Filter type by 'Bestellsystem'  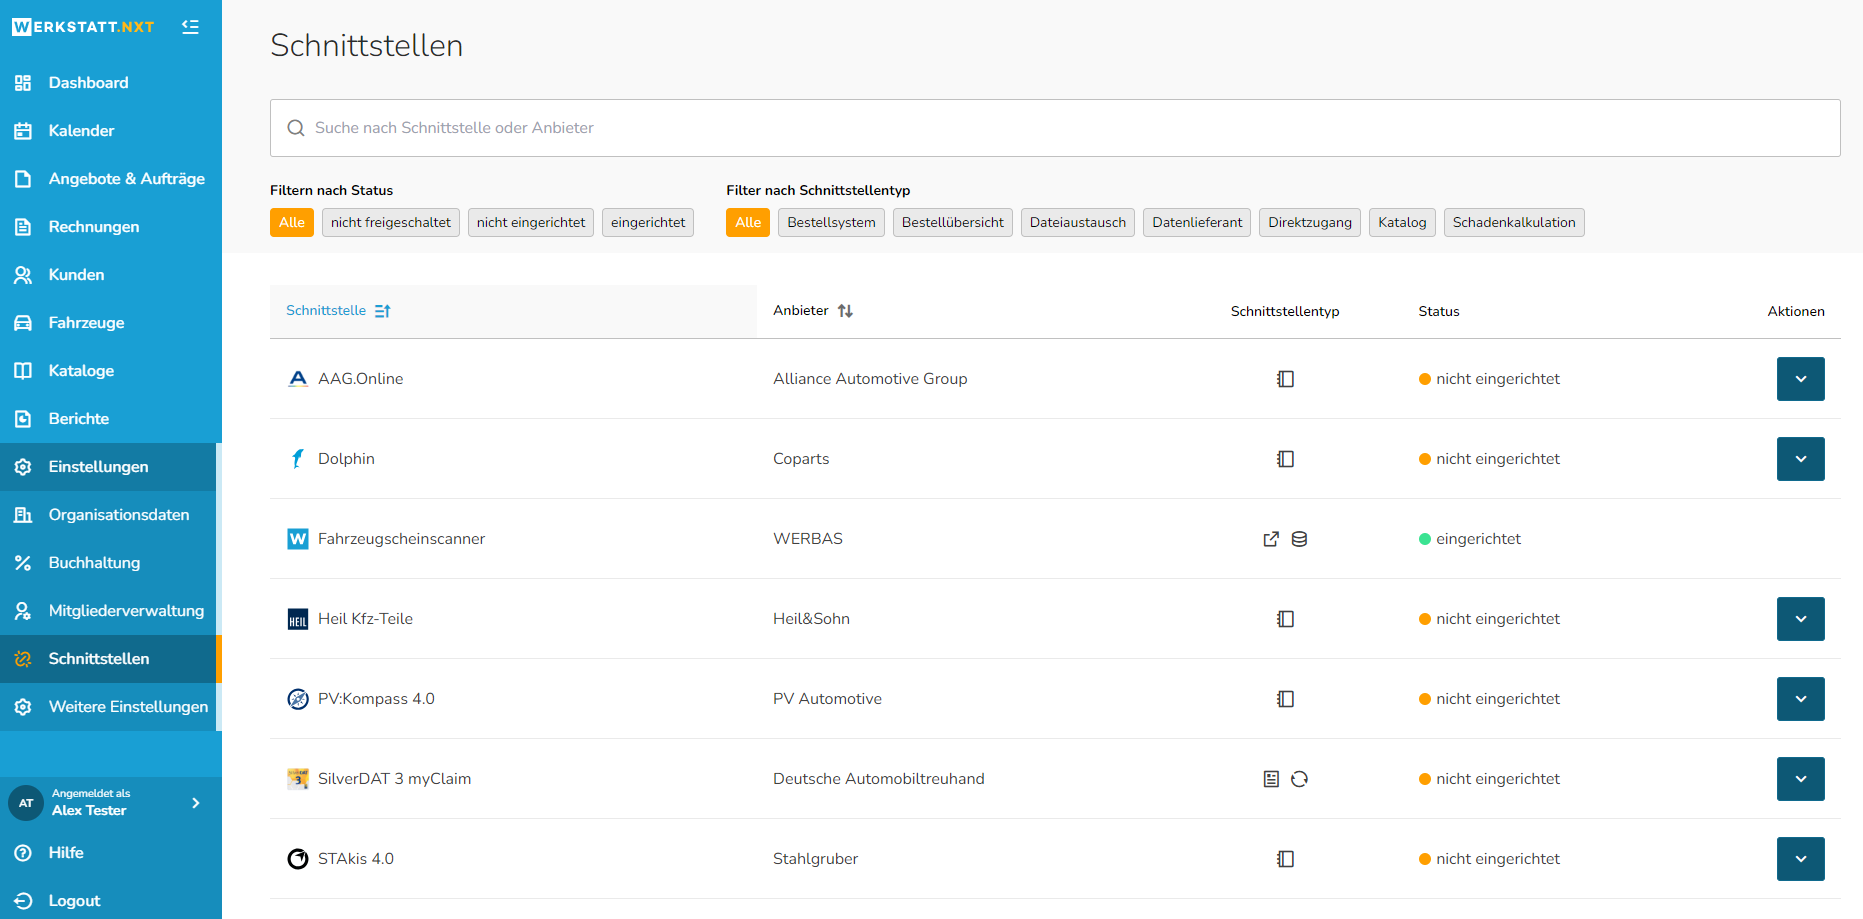(x=831, y=223)
